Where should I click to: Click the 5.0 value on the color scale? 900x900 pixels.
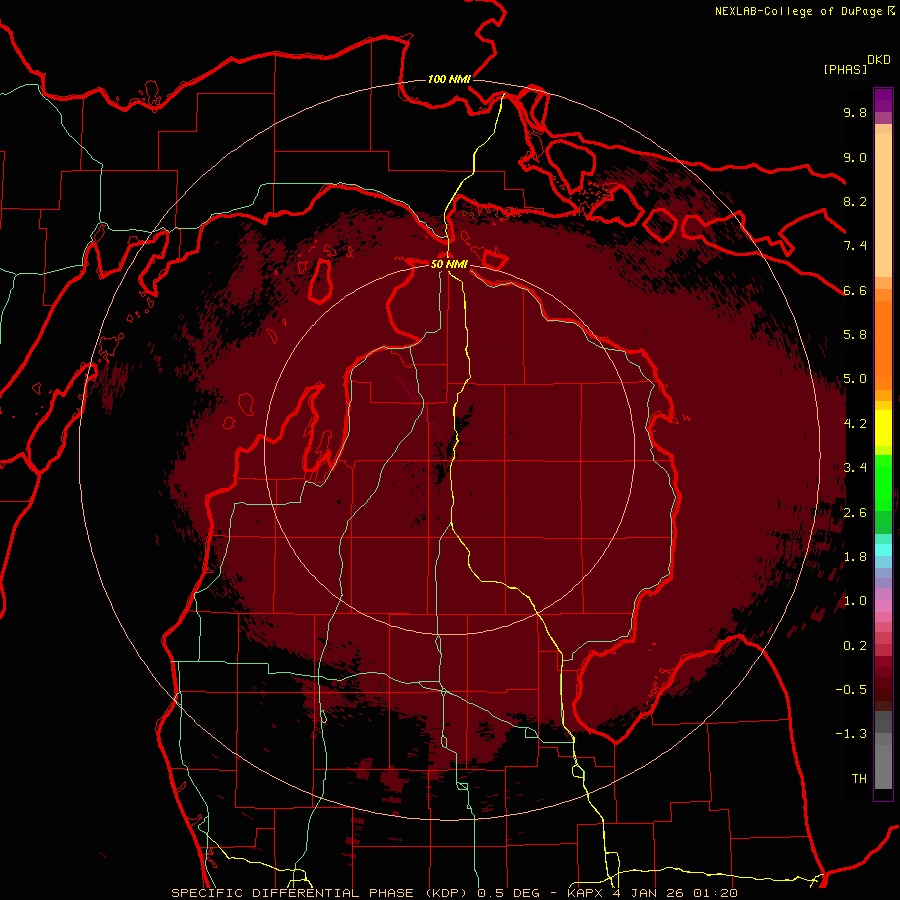coord(855,379)
